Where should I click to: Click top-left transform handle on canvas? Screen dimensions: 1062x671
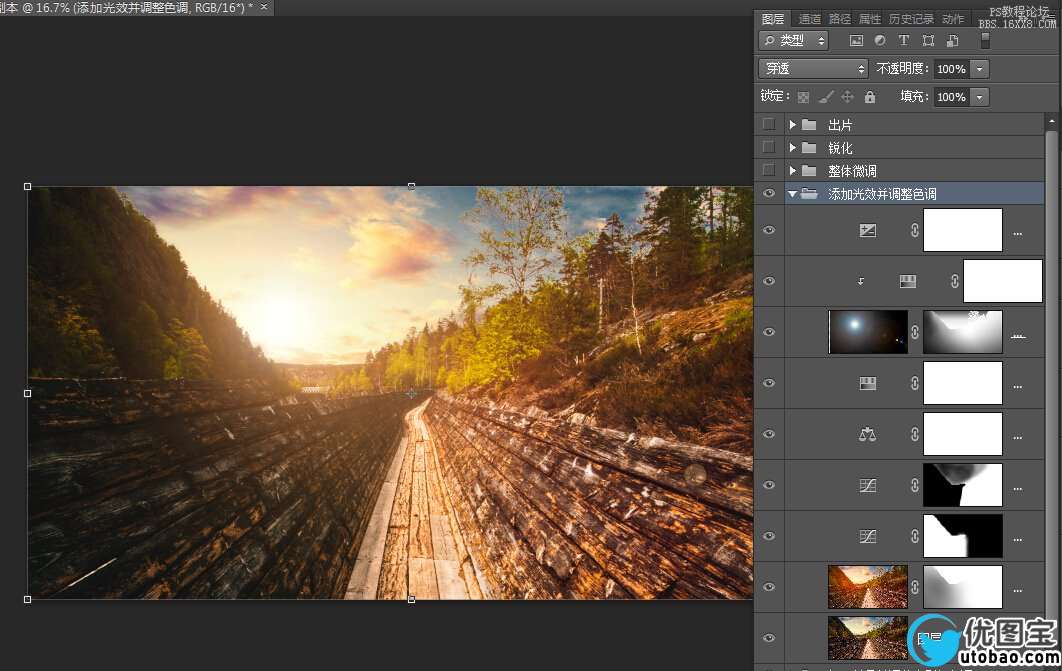[28, 186]
